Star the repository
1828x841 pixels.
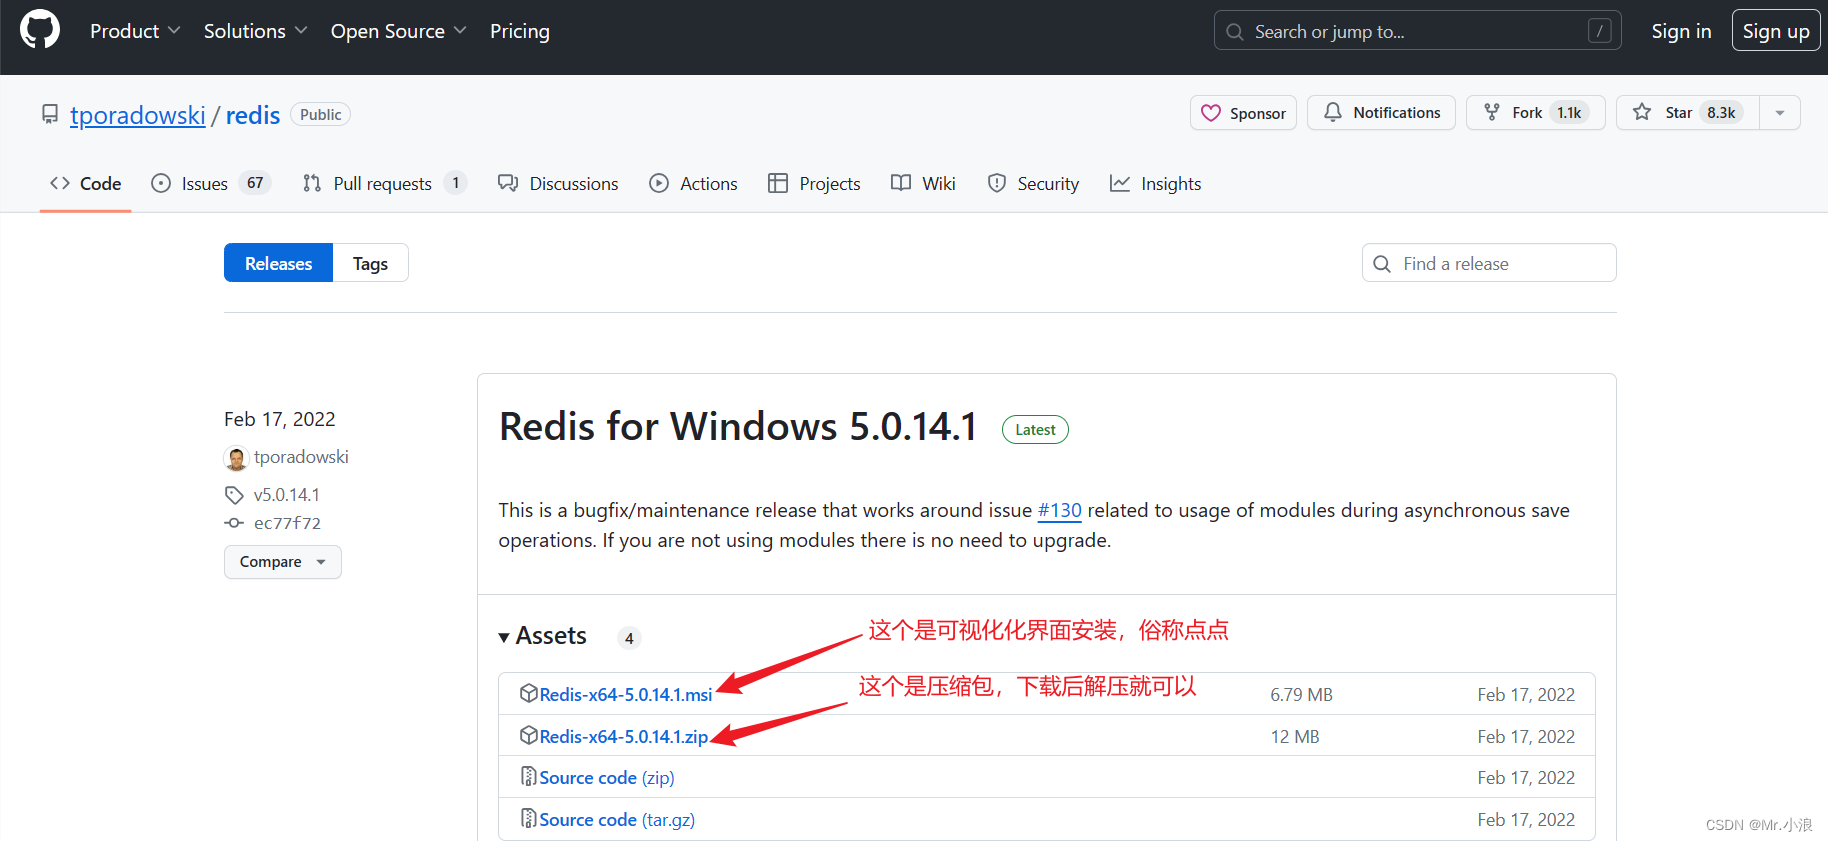tap(1687, 113)
